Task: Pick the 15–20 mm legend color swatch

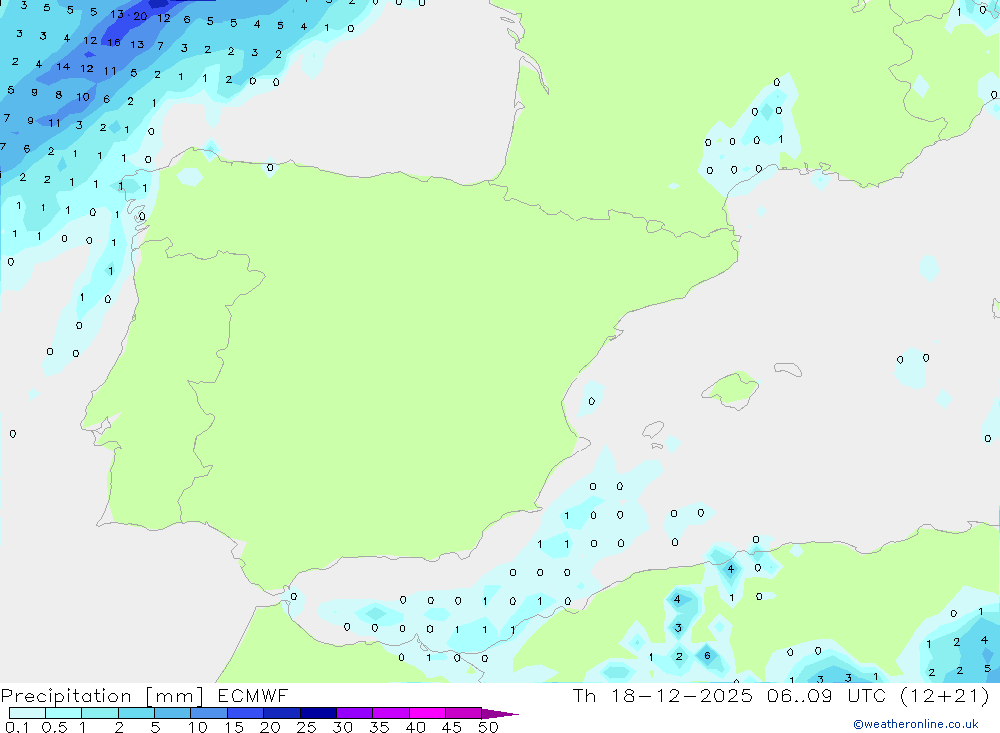Action: click(x=246, y=713)
